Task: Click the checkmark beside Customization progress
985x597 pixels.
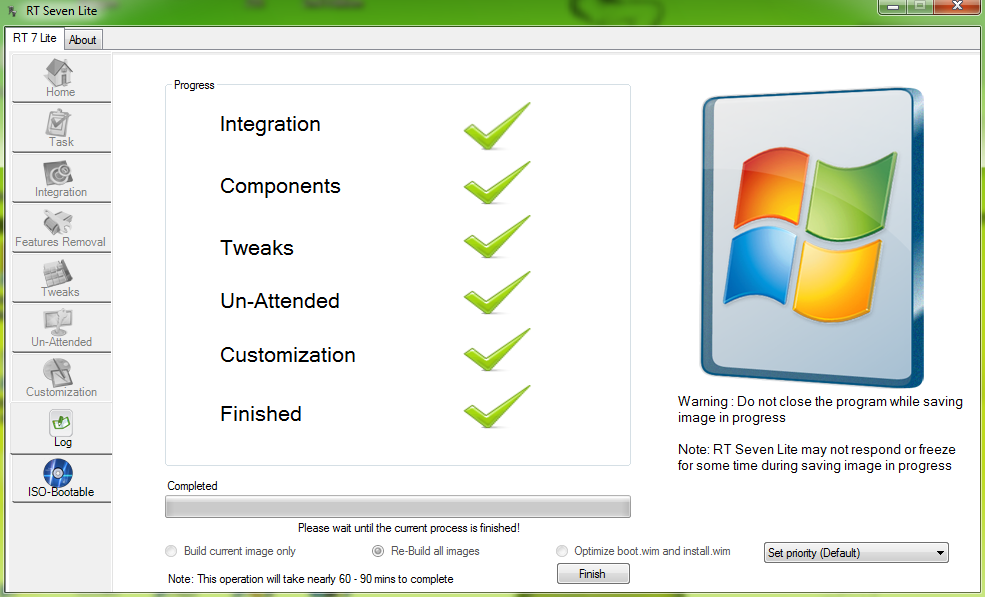Action: click(497, 349)
